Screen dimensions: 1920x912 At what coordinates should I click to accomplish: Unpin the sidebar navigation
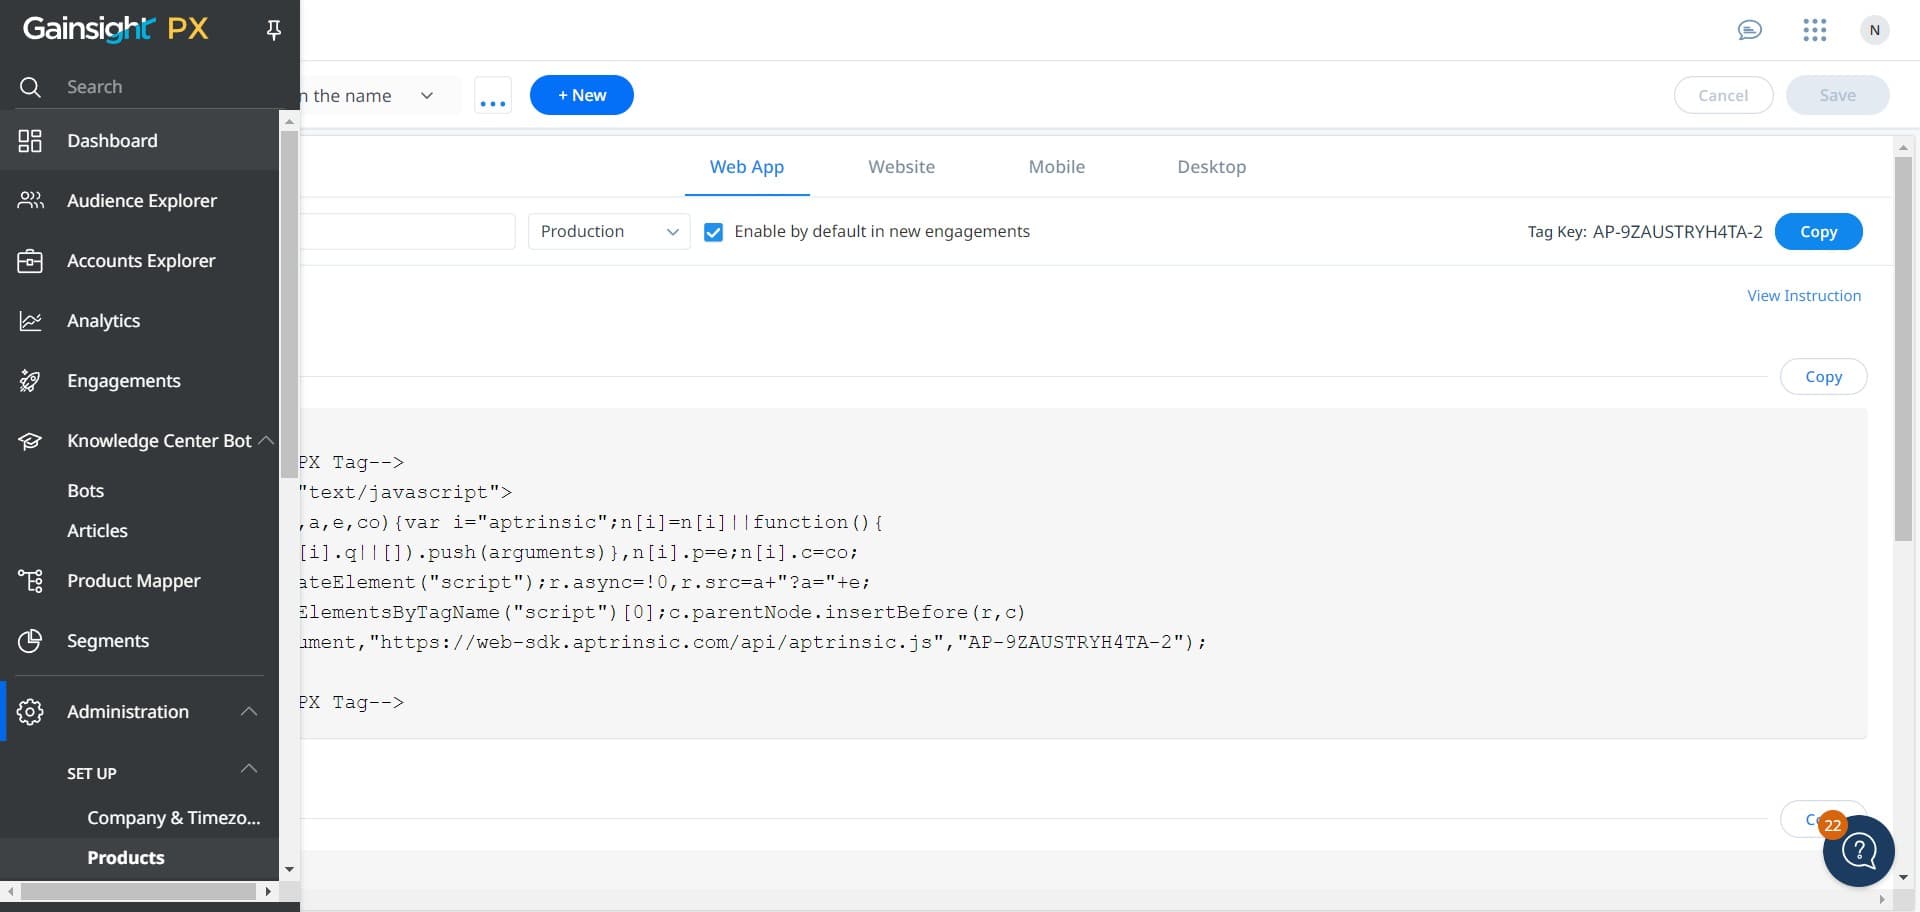click(273, 29)
